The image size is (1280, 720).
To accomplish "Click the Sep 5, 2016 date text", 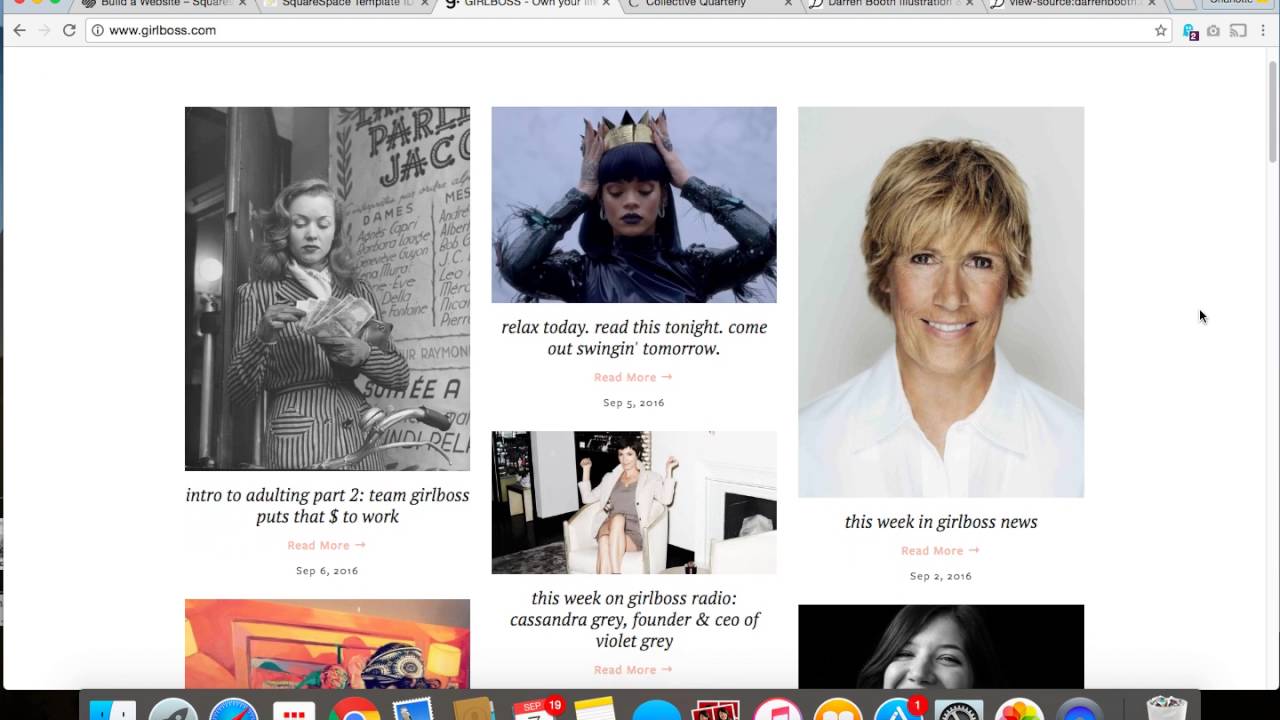I will (634, 403).
